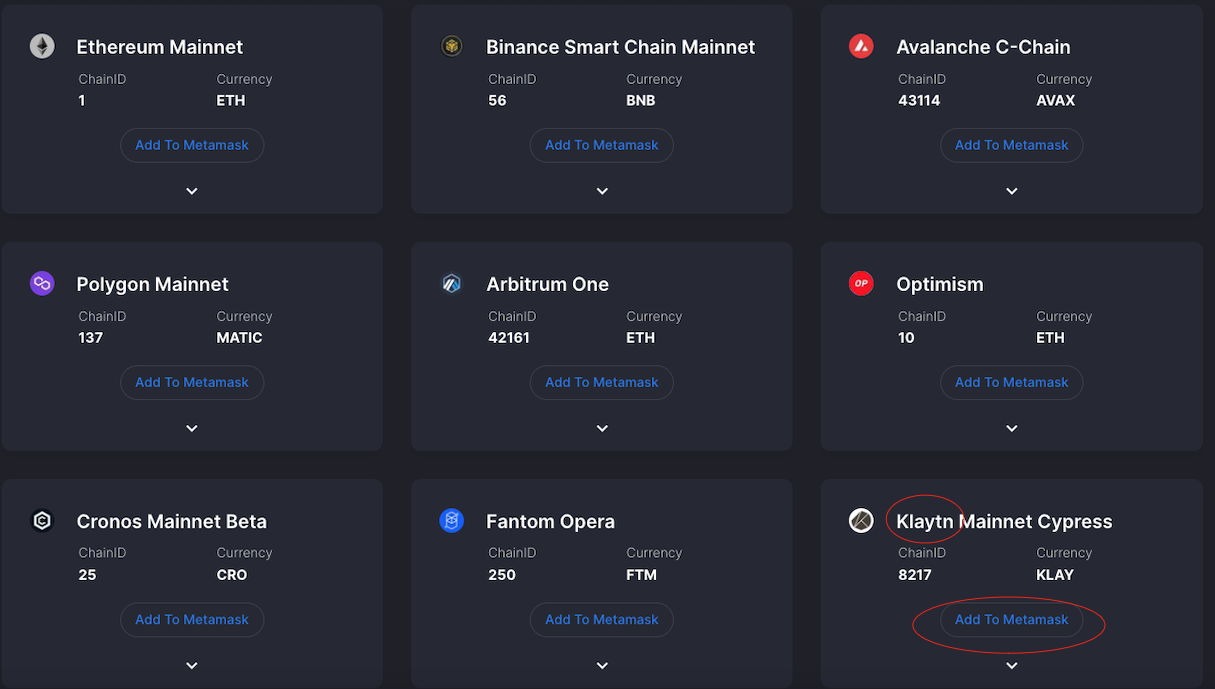Expand the Optimism card chevron
Screen dimensions: 1215x689
pos(1012,428)
